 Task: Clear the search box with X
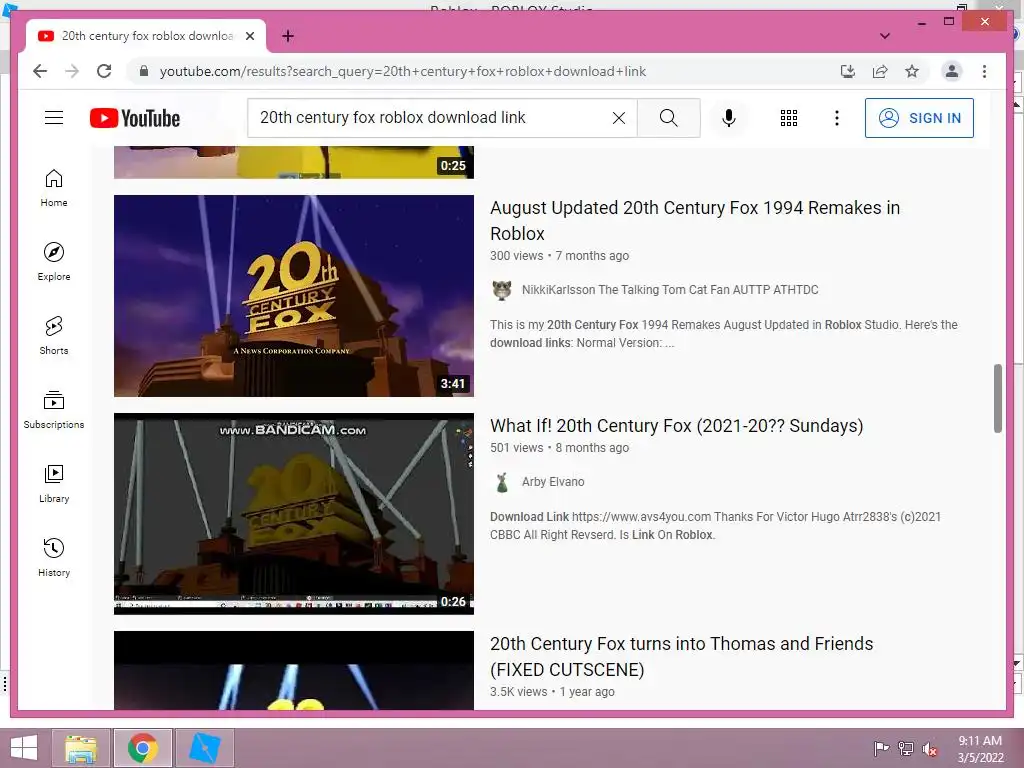point(618,118)
